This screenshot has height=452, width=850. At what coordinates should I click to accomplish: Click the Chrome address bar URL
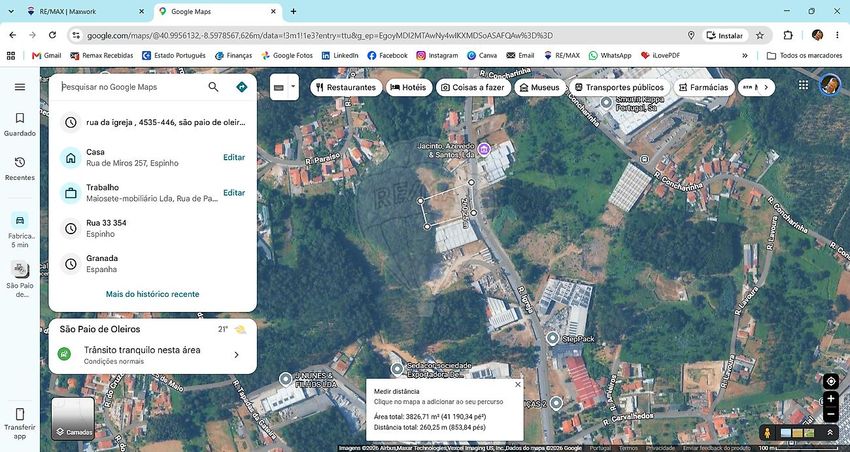[x=320, y=35]
